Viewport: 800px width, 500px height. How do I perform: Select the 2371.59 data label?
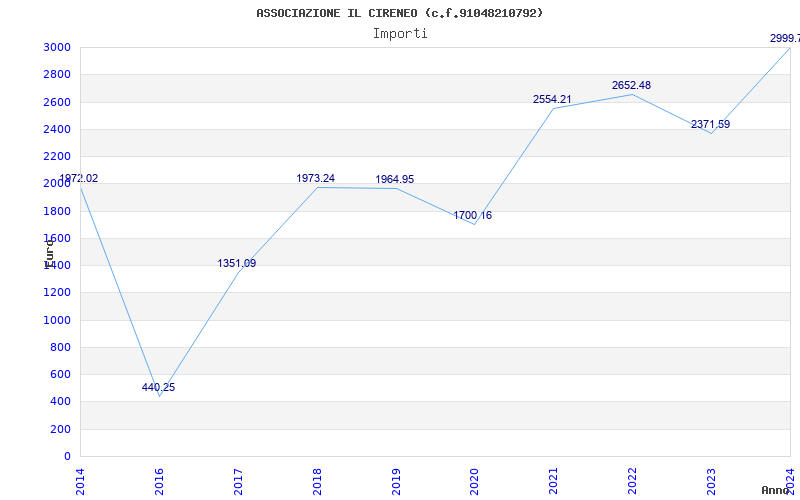pyautogui.click(x=711, y=124)
